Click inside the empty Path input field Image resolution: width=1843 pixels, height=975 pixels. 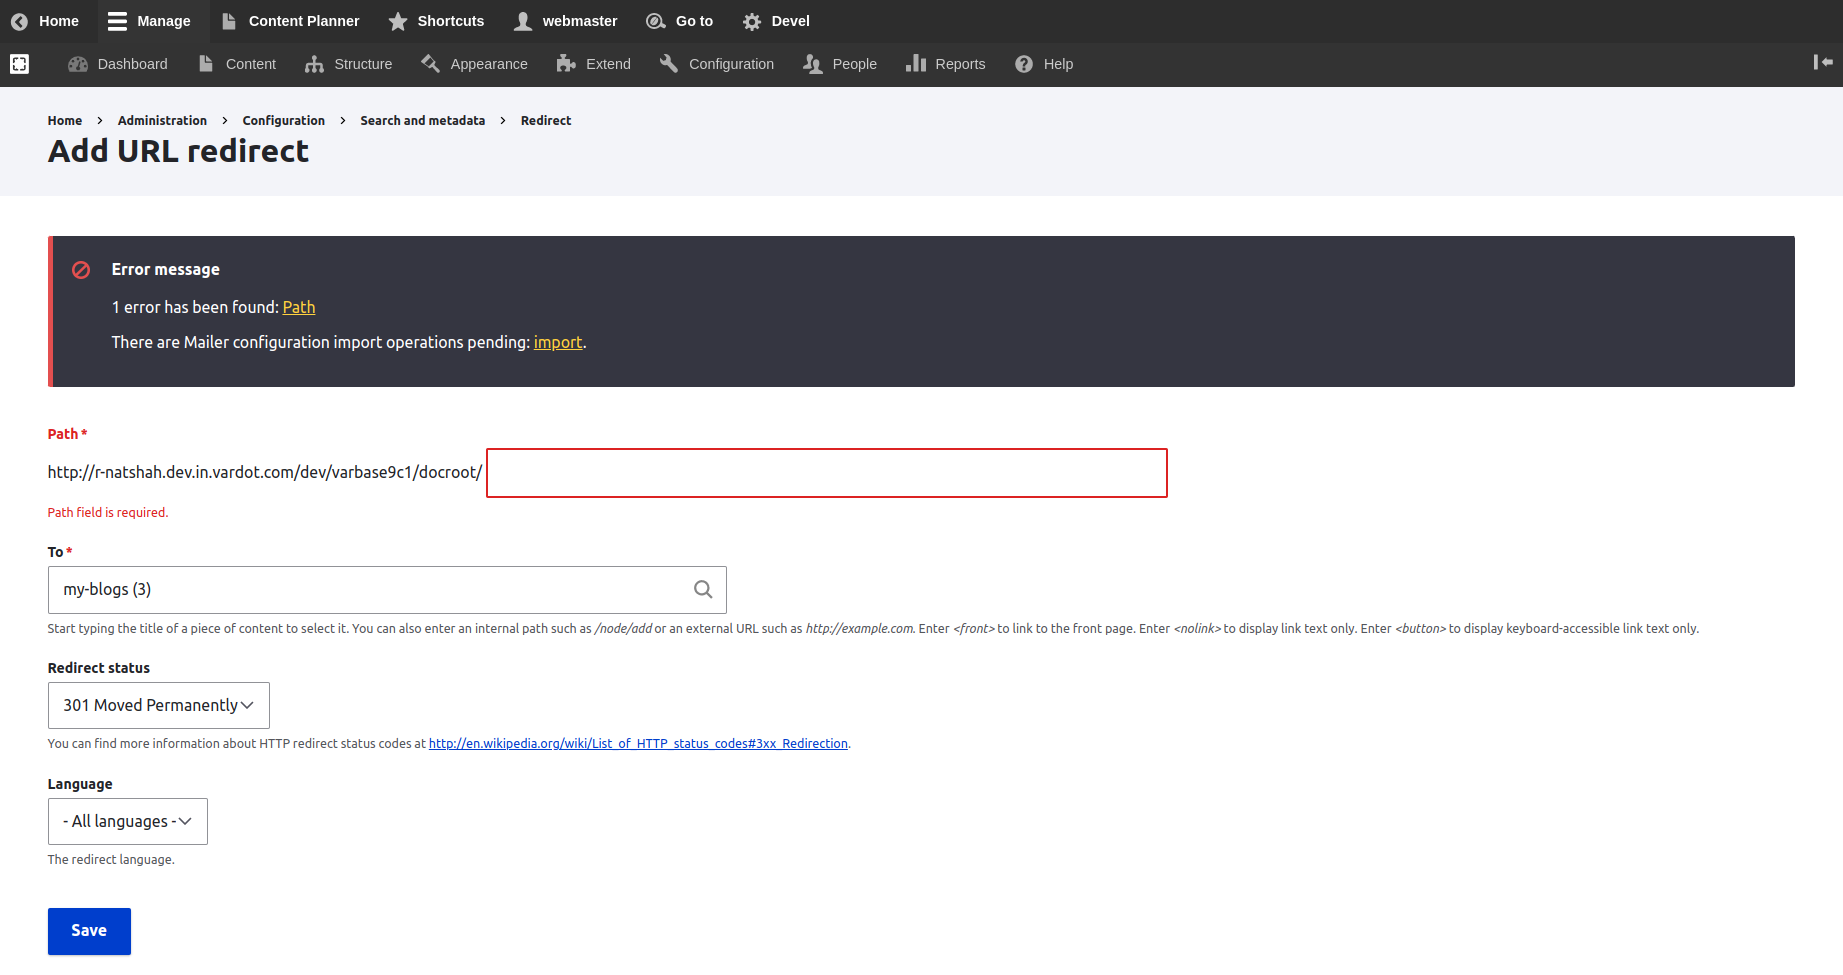(x=826, y=473)
